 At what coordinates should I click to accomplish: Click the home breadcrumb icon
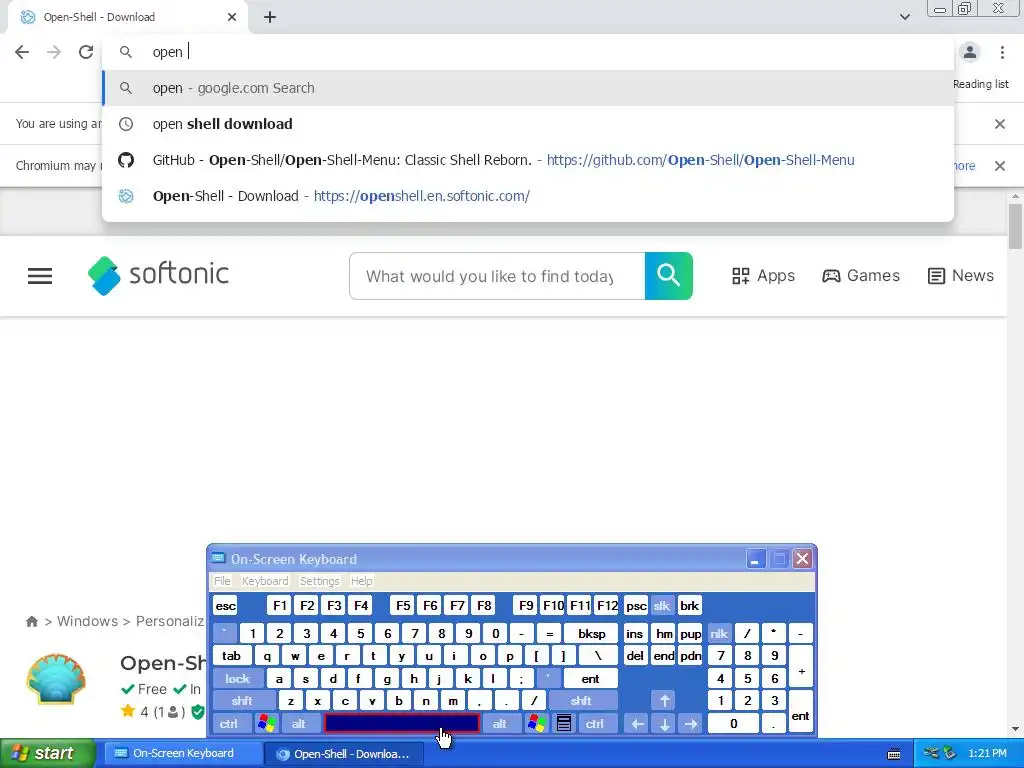[31, 621]
